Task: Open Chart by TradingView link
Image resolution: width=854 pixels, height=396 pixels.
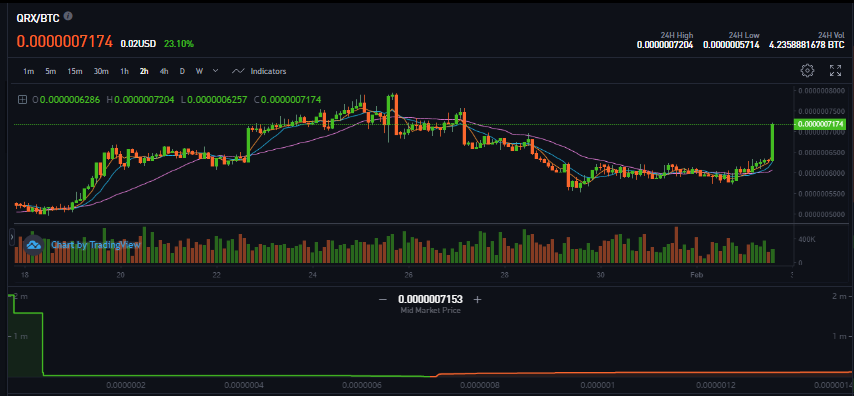Action: coord(96,245)
